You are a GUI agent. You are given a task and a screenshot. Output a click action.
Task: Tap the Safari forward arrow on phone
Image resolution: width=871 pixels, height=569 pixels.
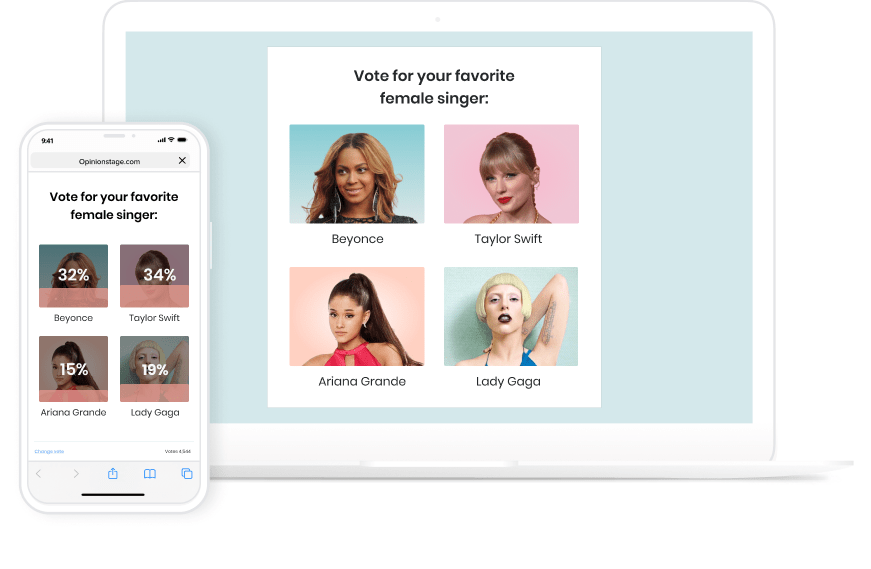point(76,474)
